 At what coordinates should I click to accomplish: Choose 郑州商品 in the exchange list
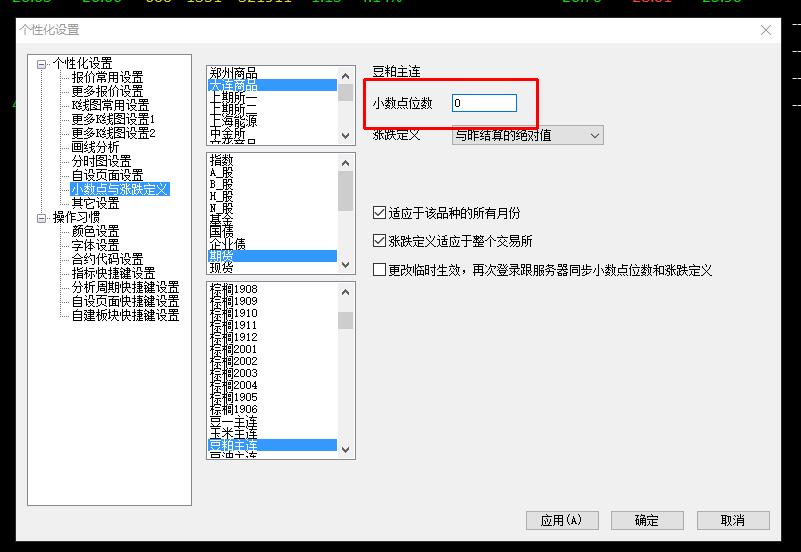click(x=233, y=73)
